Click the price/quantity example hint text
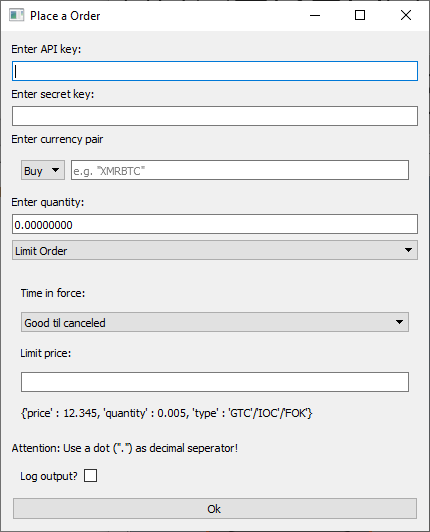Viewport: 430px width, 532px height. tap(167, 413)
